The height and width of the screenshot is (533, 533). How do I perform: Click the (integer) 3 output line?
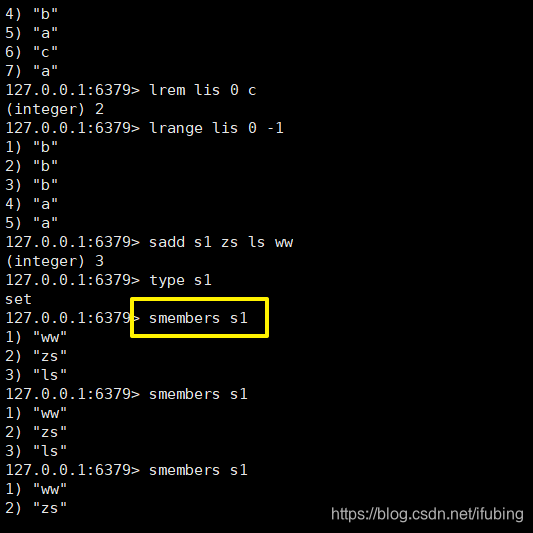[54, 261]
